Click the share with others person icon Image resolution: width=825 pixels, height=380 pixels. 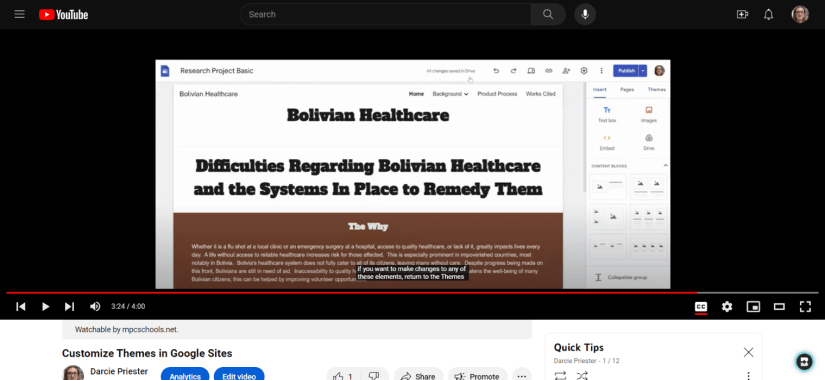pyautogui.click(x=566, y=71)
